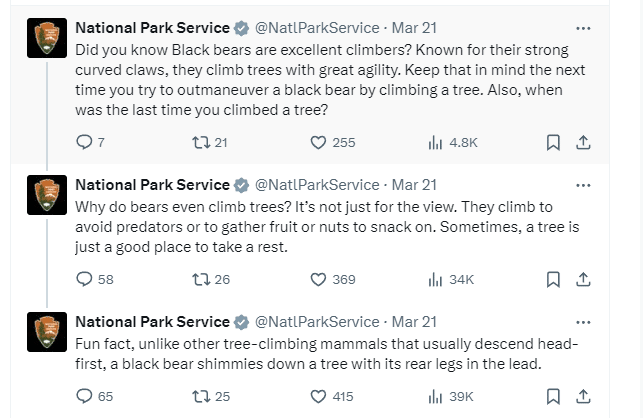Bookmark the first black bear tweet
The image size is (643, 418).
click(x=551, y=143)
